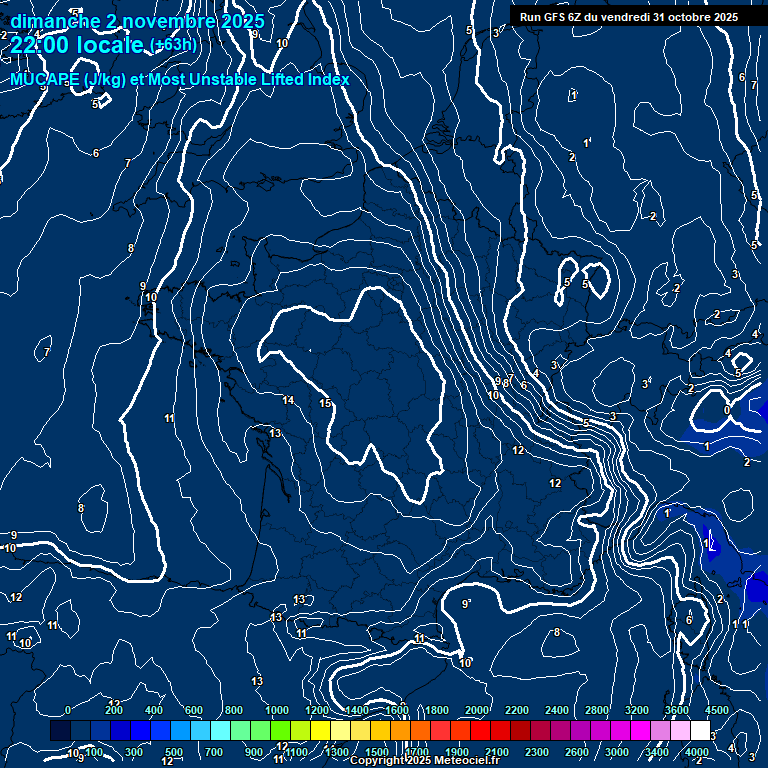Click the '2000' legend label

(477, 710)
